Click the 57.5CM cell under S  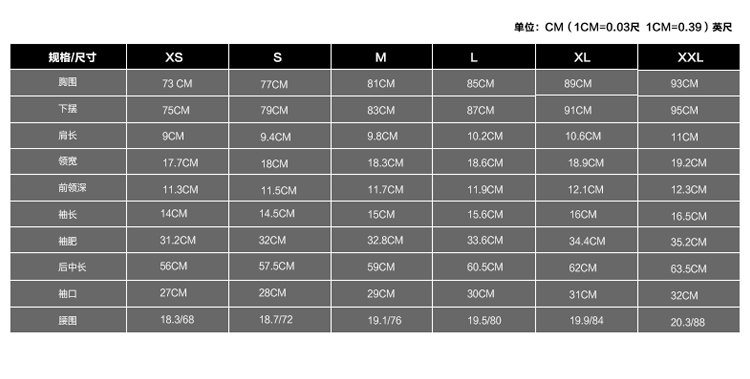coord(279,267)
